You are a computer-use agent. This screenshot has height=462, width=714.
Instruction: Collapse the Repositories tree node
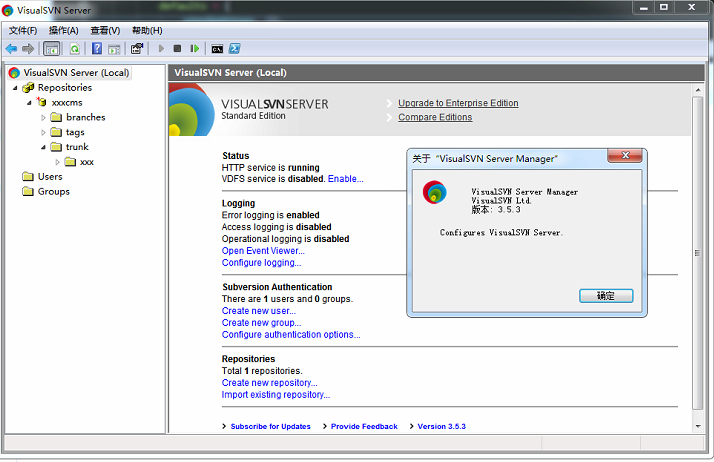(x=15, y=88)
